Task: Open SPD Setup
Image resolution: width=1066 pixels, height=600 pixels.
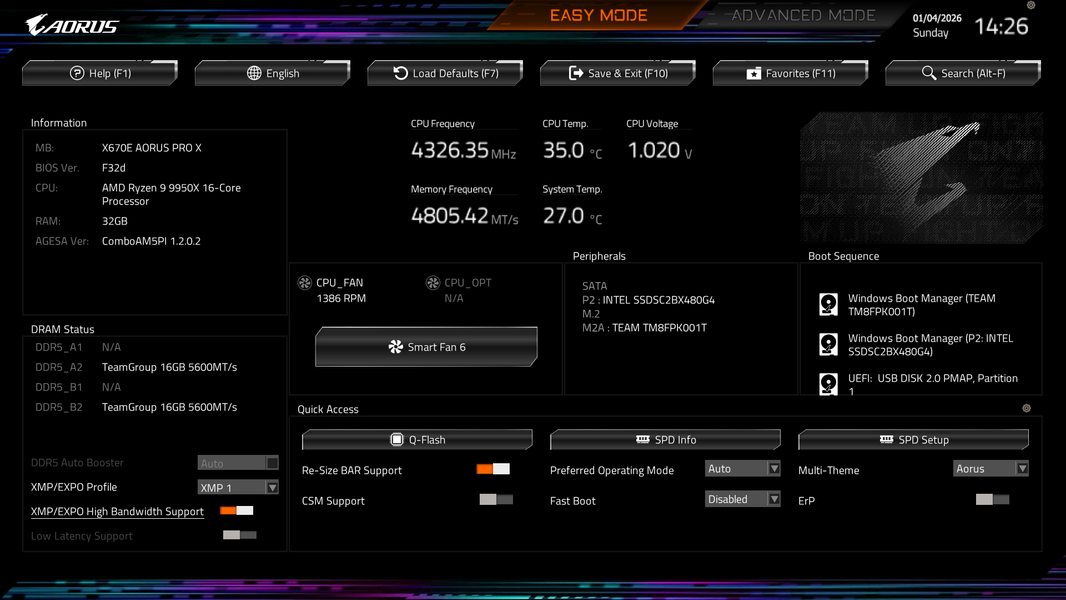Action: [914, 440]
